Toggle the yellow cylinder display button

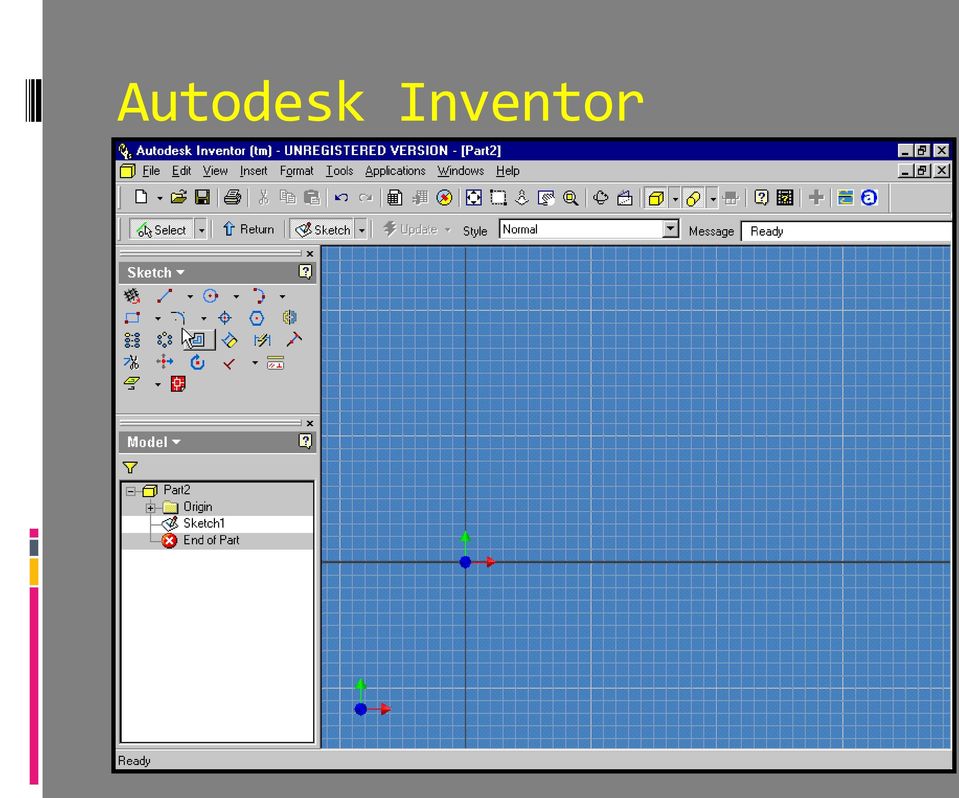point(693,198)
